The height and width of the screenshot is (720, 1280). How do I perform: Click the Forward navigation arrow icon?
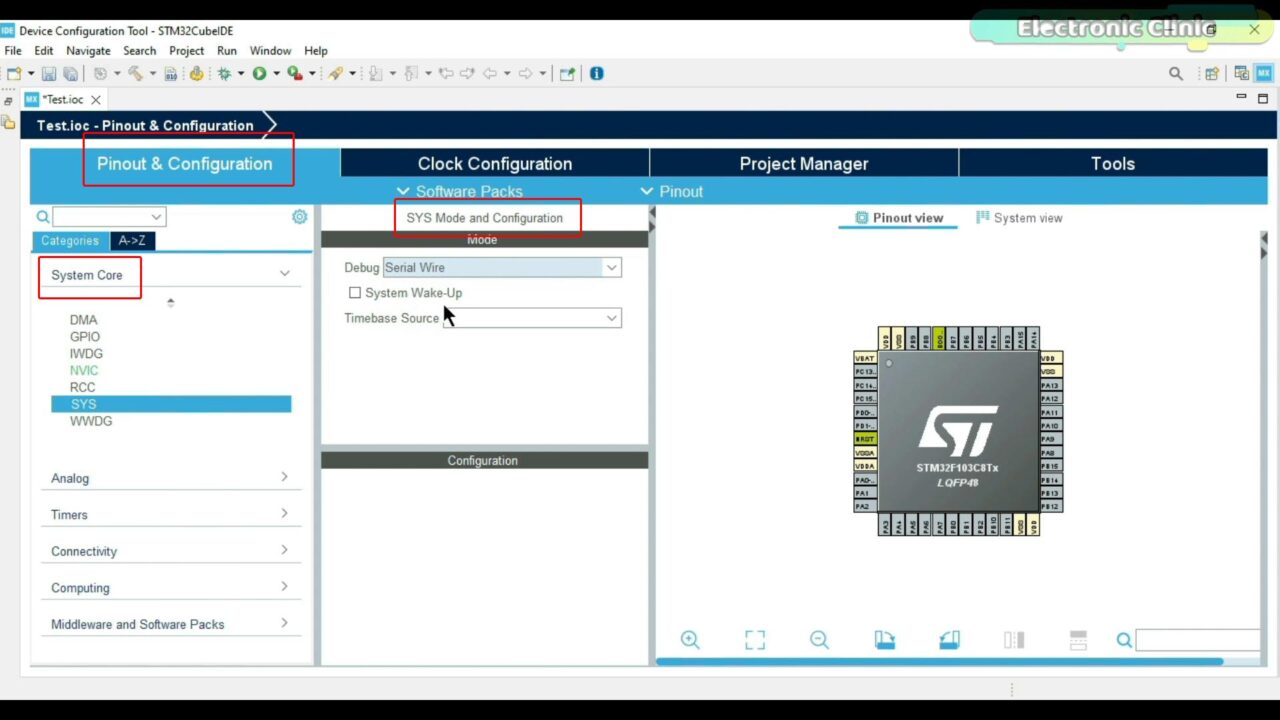[525, 73]
